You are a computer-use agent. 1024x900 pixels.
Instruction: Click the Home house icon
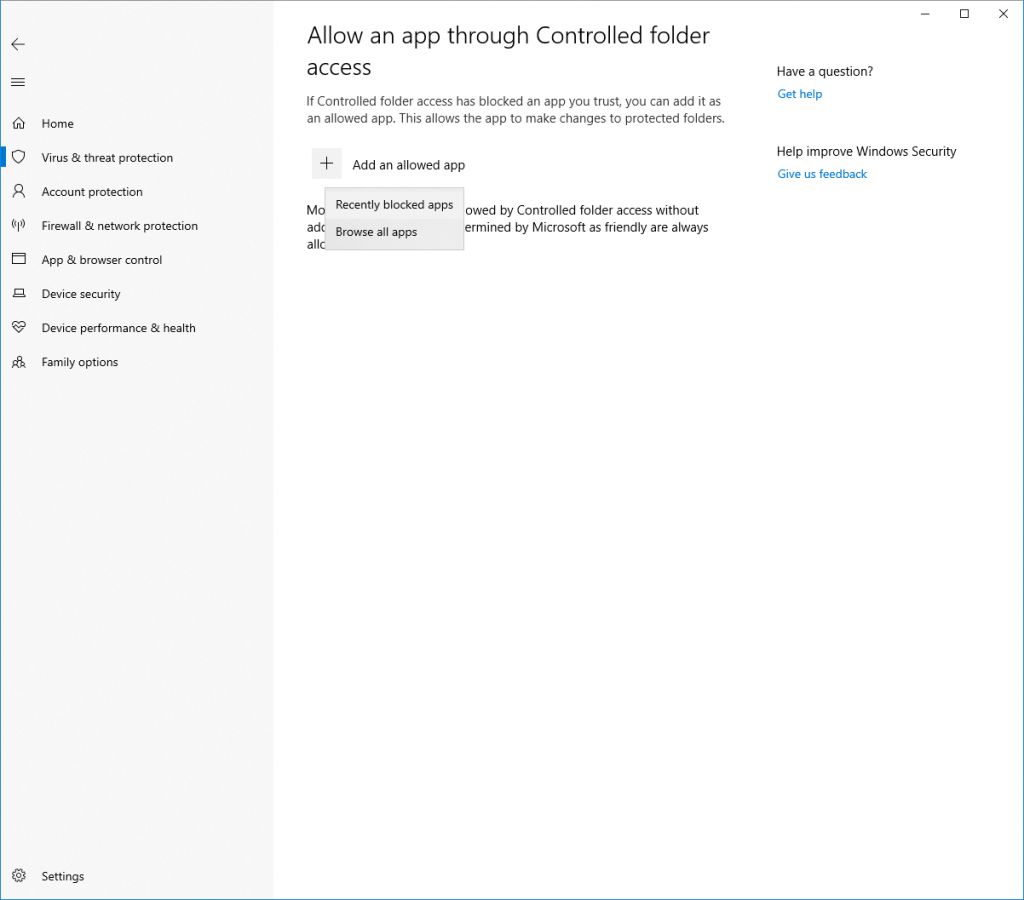(18, 124)
